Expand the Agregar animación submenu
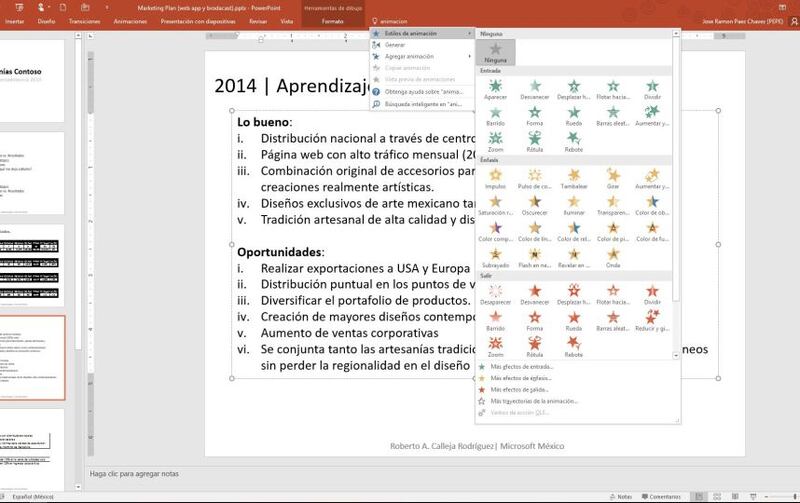The width and height of the screenshot is (800, 503). coord(422,56)
